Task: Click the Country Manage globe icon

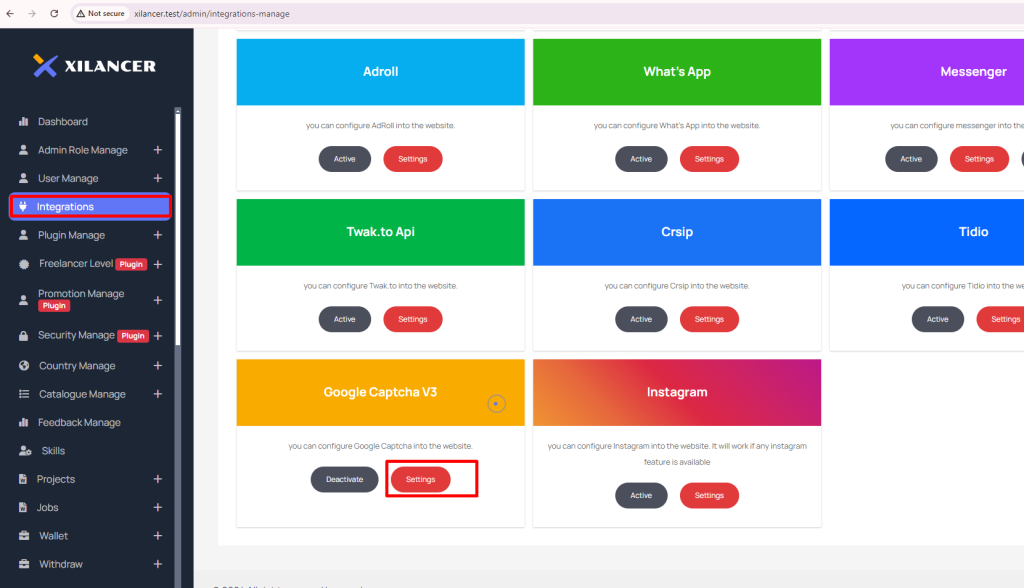Action: click(24, 365)
